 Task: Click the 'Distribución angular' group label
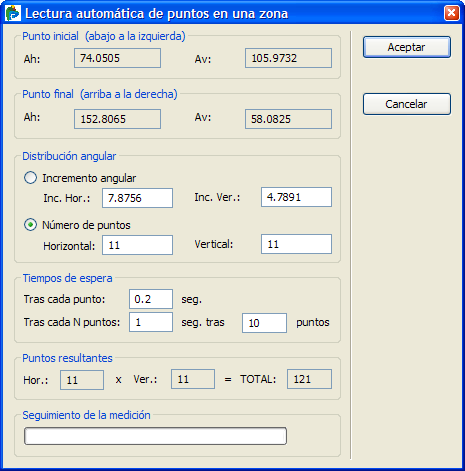point(69,156)
